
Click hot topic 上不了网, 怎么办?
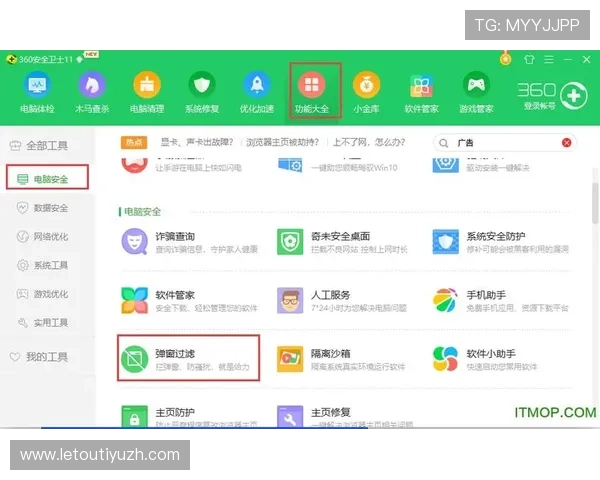pyautogui.click(x=369, y=142)
